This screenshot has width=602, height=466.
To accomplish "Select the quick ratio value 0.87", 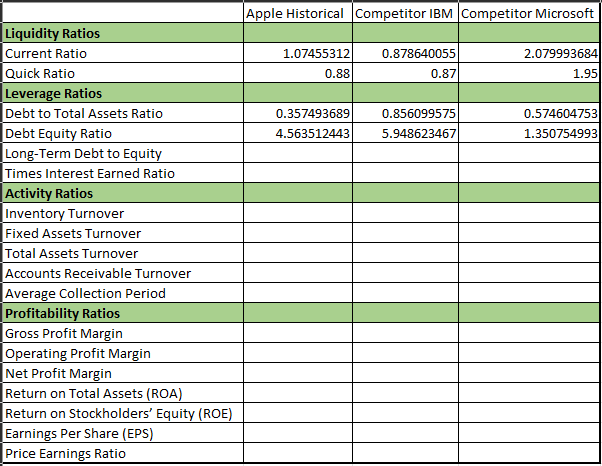I will coord(443,73).
